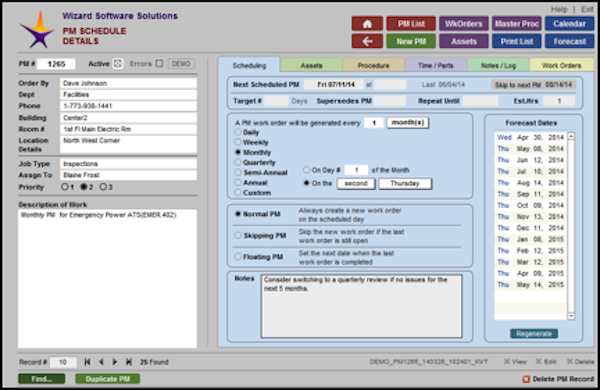This screenshot has width=600, height=390.
Task: Open the month(s) interval dropdown
Action: tap(408, 122)
